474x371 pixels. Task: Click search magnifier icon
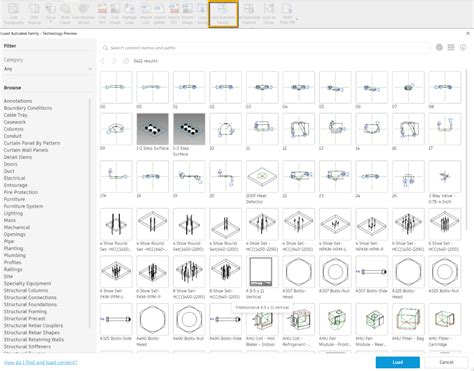tap(105, 48)
